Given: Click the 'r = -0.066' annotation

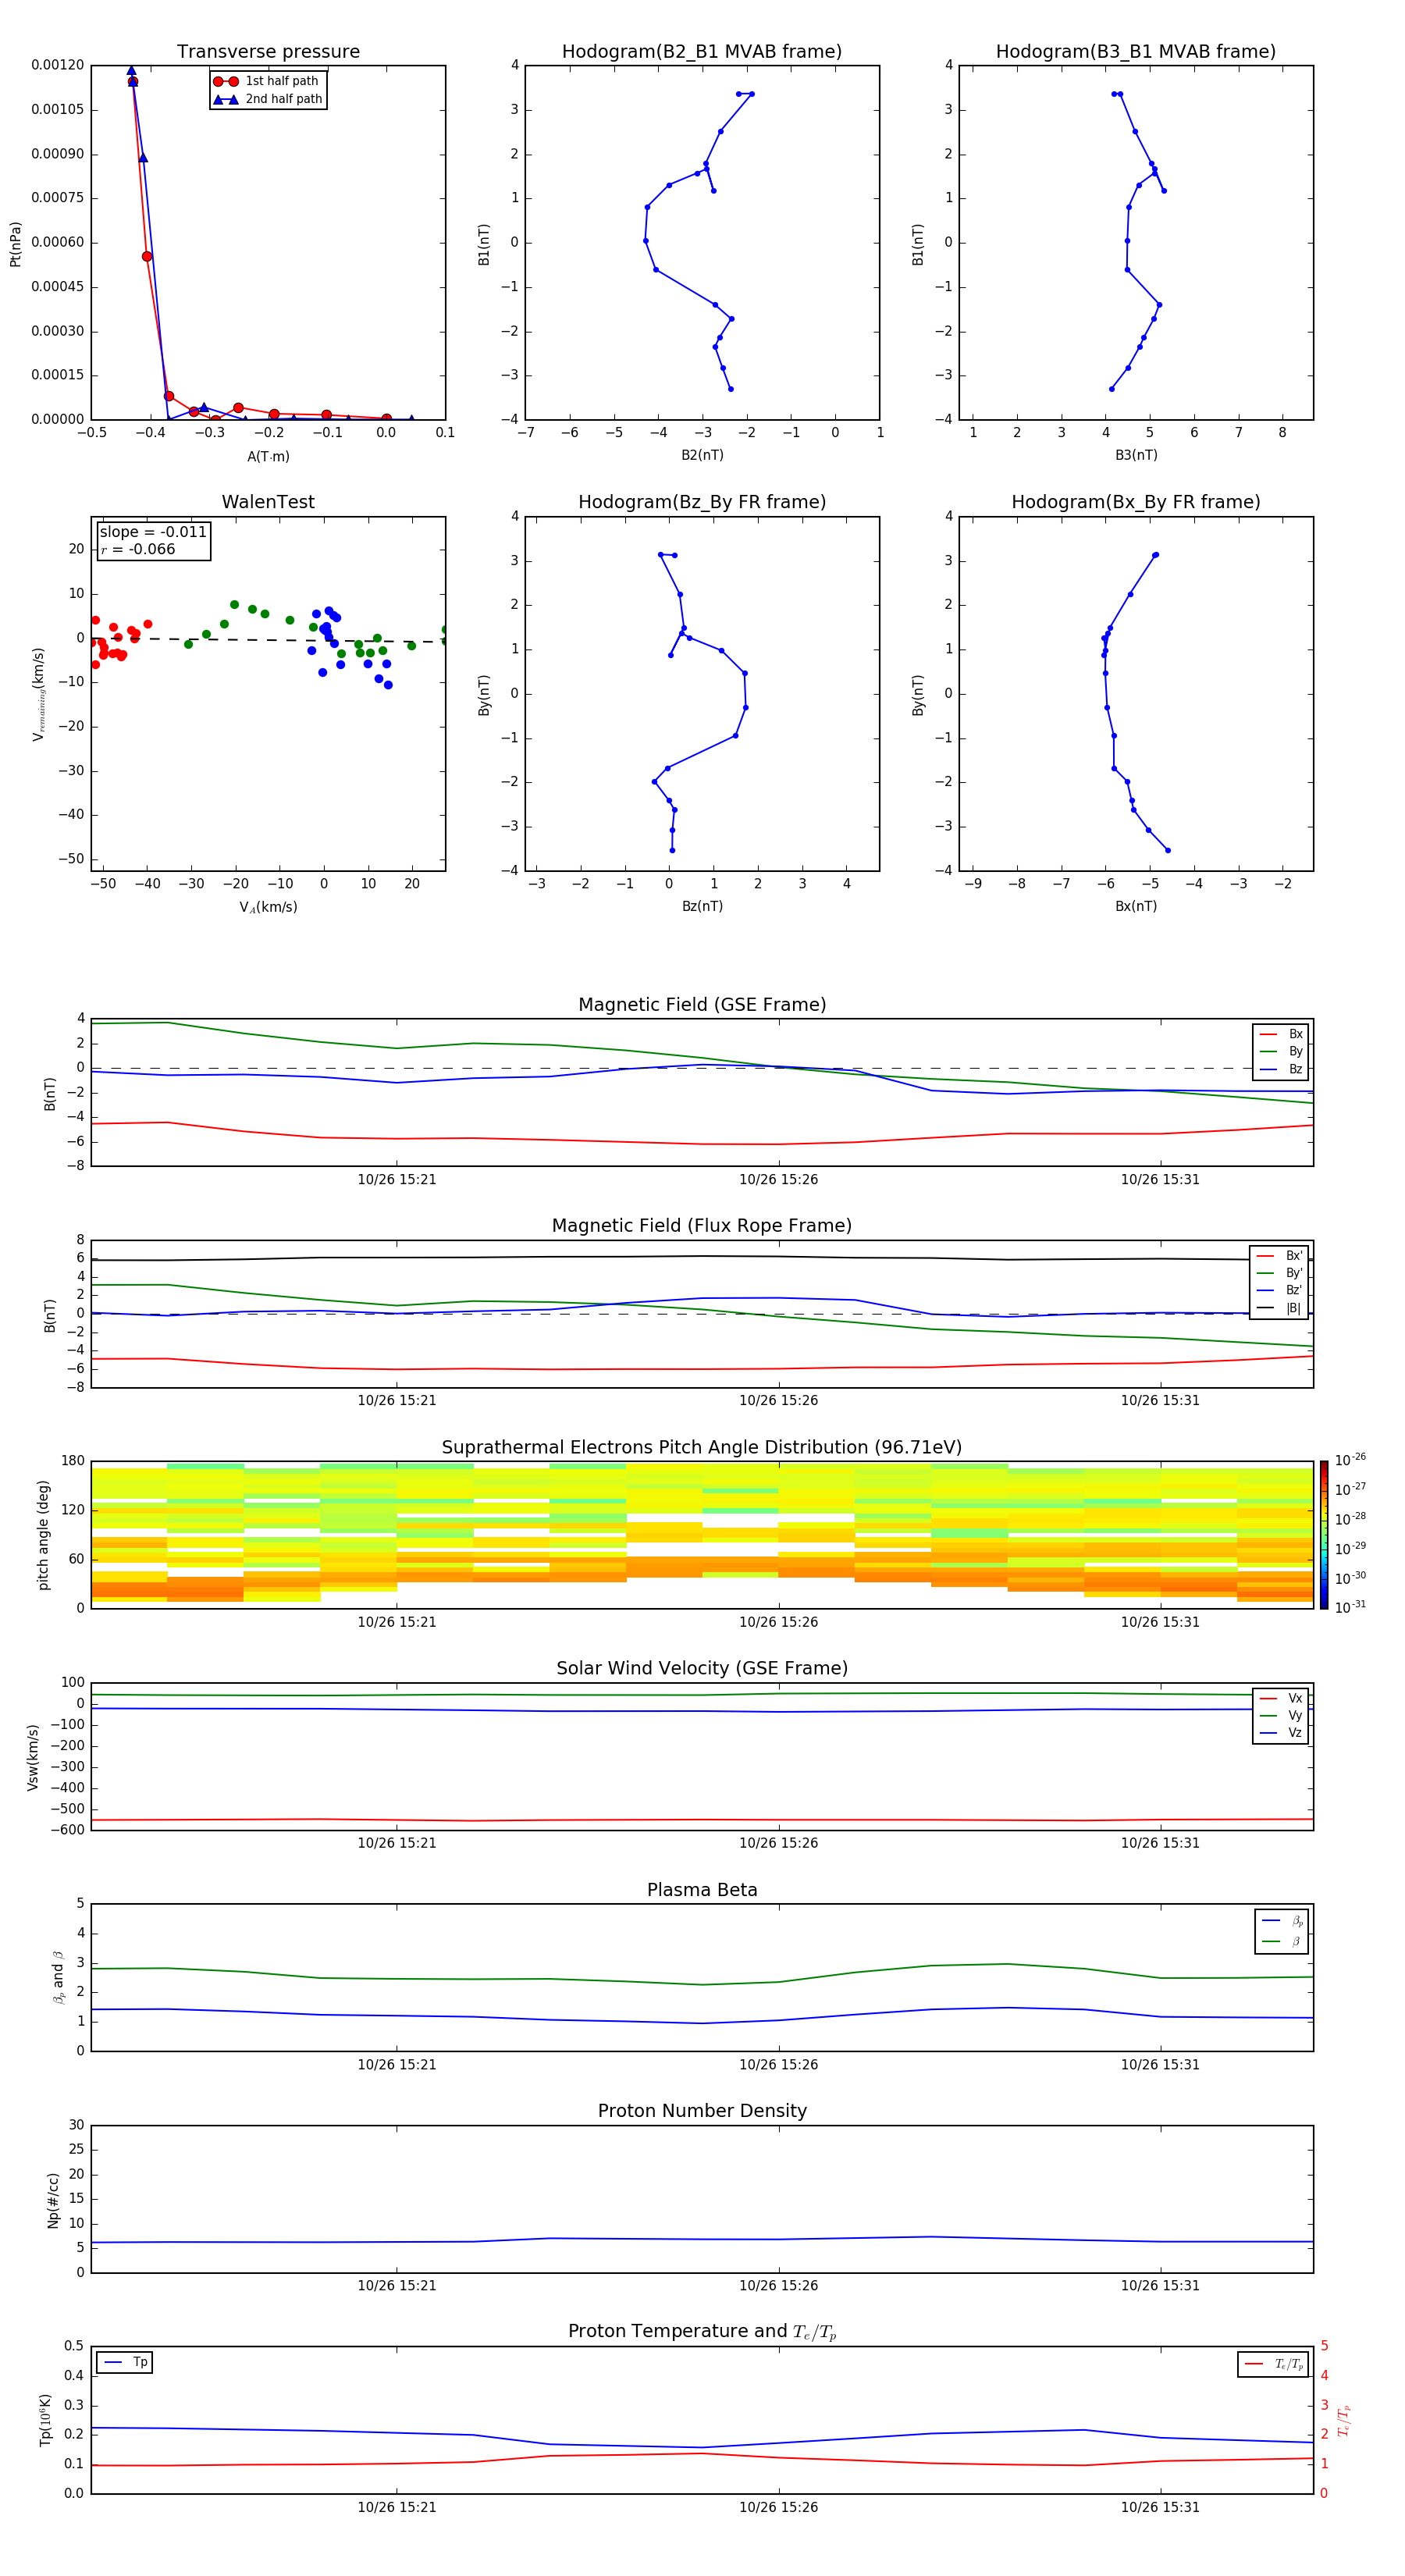Looking at the screenshot, I should pos(138,550).
